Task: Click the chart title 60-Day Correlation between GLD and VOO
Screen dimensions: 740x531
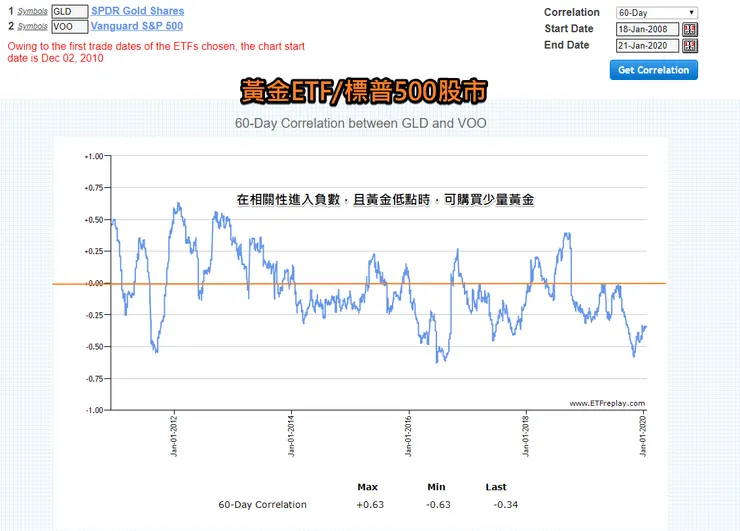Action: click(x=361, y=123)
